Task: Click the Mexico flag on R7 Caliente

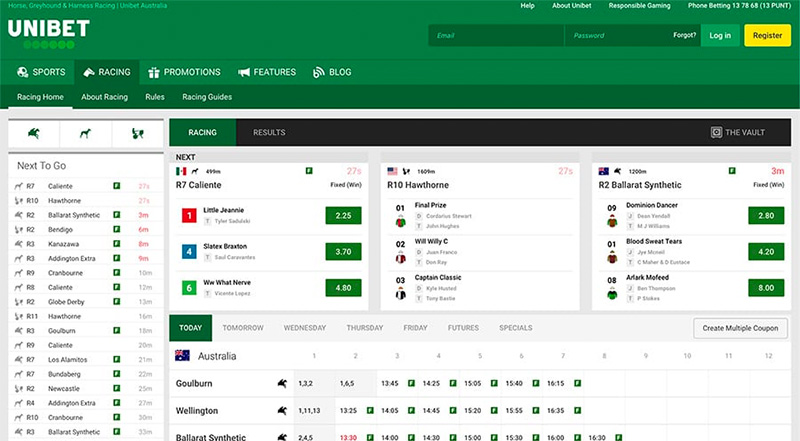Action: (x=181, y=171)
